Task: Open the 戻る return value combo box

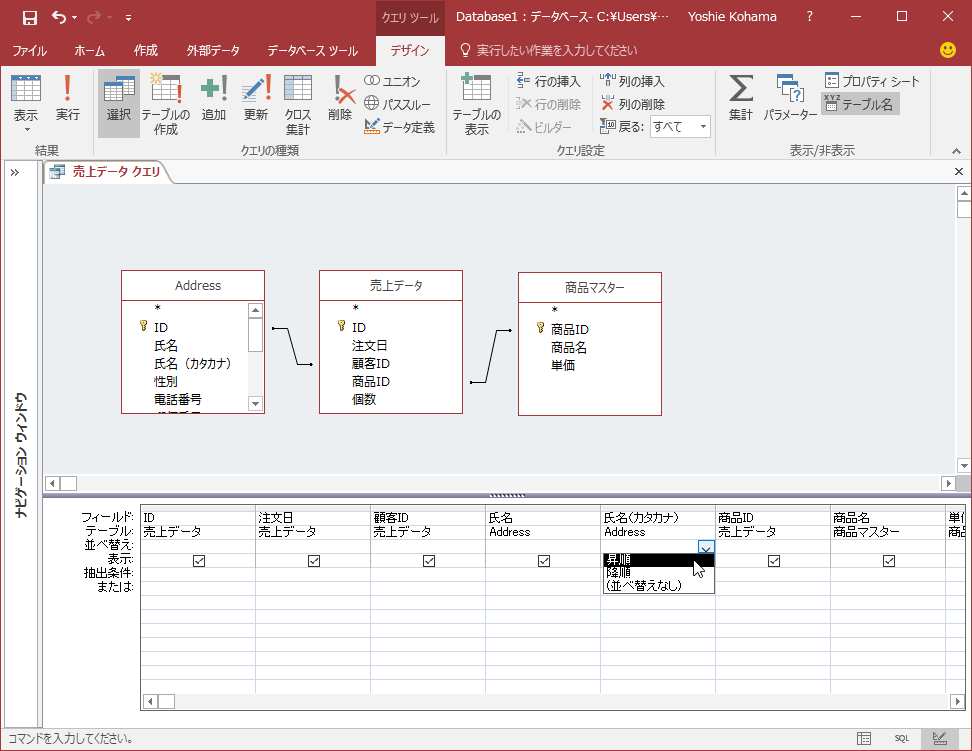Action: tap(680, 127)
